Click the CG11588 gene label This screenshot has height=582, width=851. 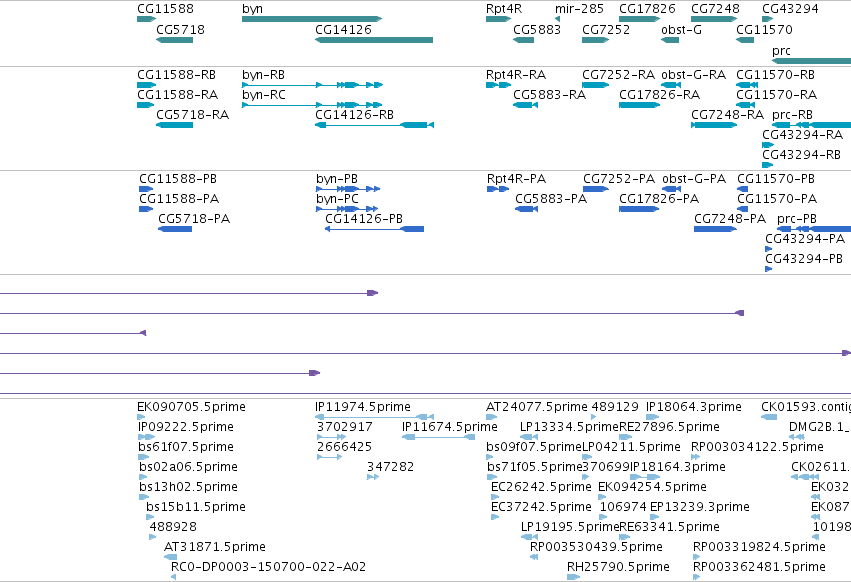click(x=166, y=9)
